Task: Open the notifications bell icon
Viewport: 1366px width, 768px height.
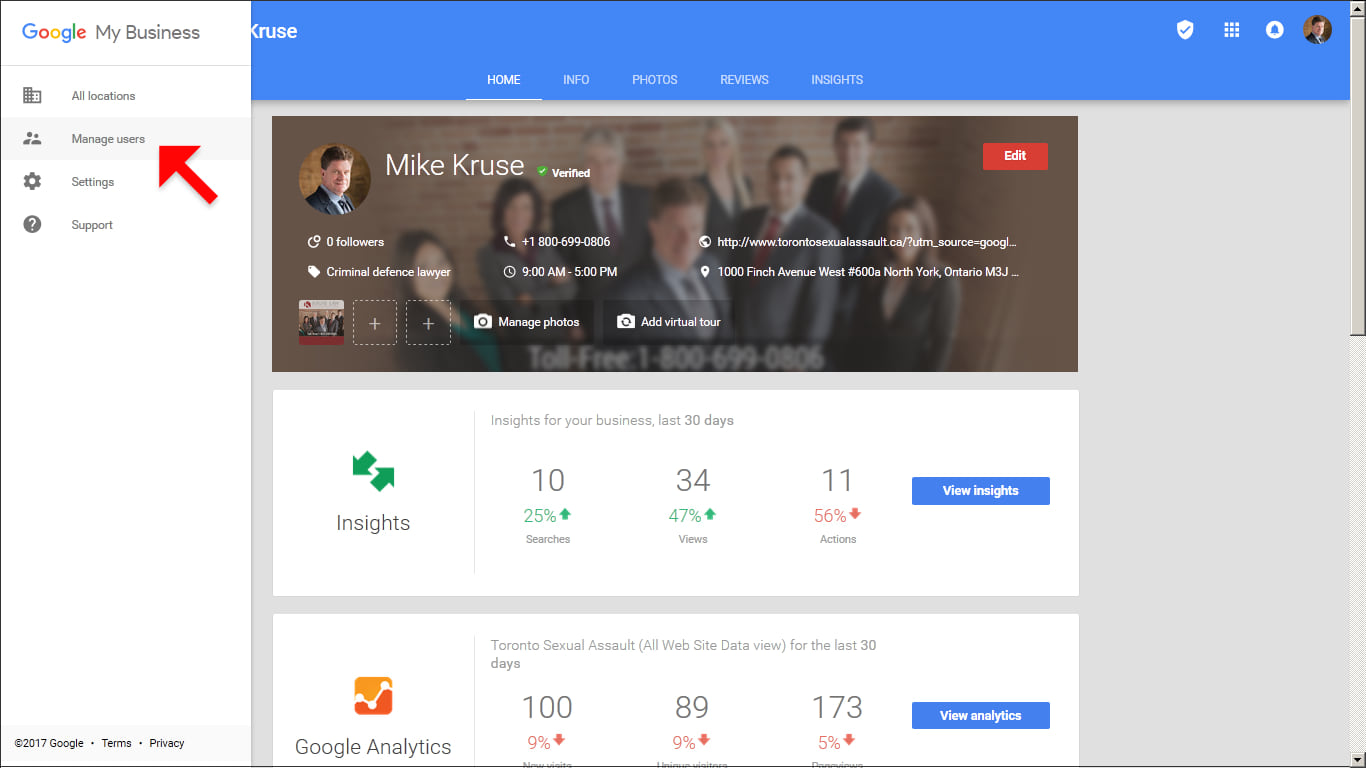Action: click(x=1275, y=30)
